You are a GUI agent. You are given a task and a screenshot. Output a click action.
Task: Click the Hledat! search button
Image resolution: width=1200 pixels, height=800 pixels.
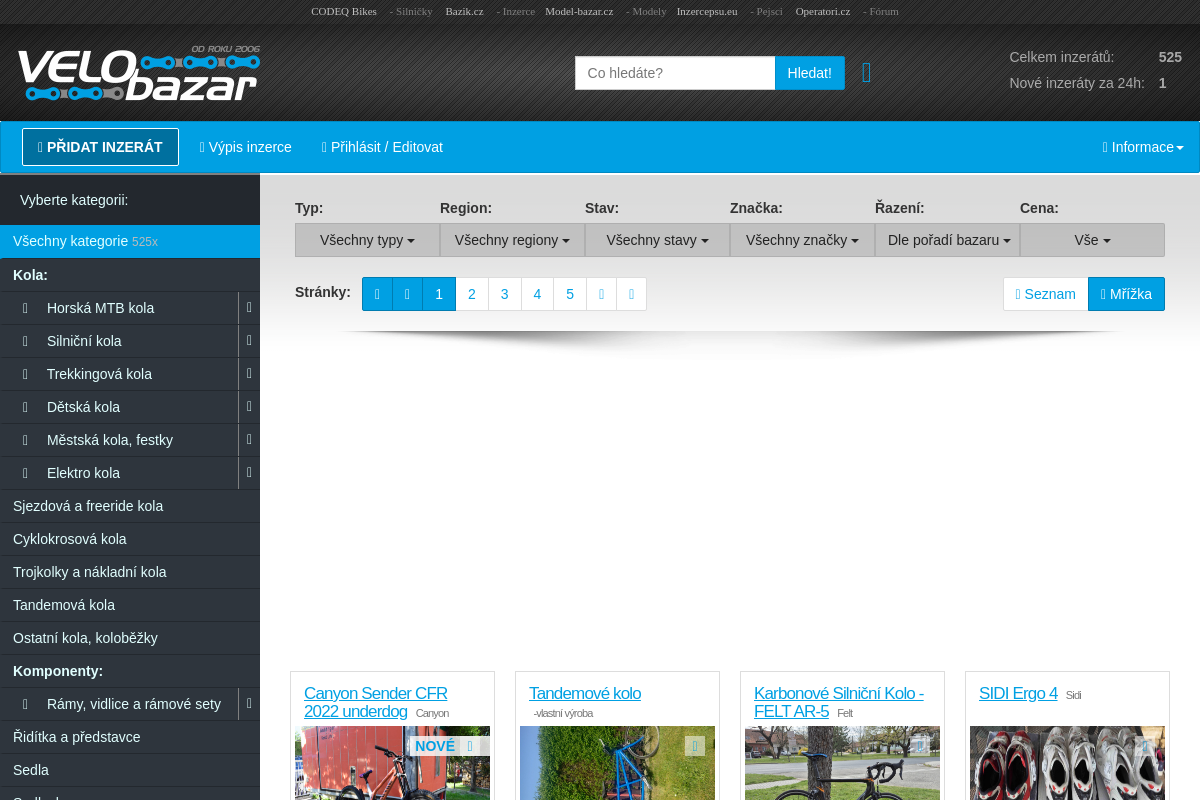[x=809, y=73]
